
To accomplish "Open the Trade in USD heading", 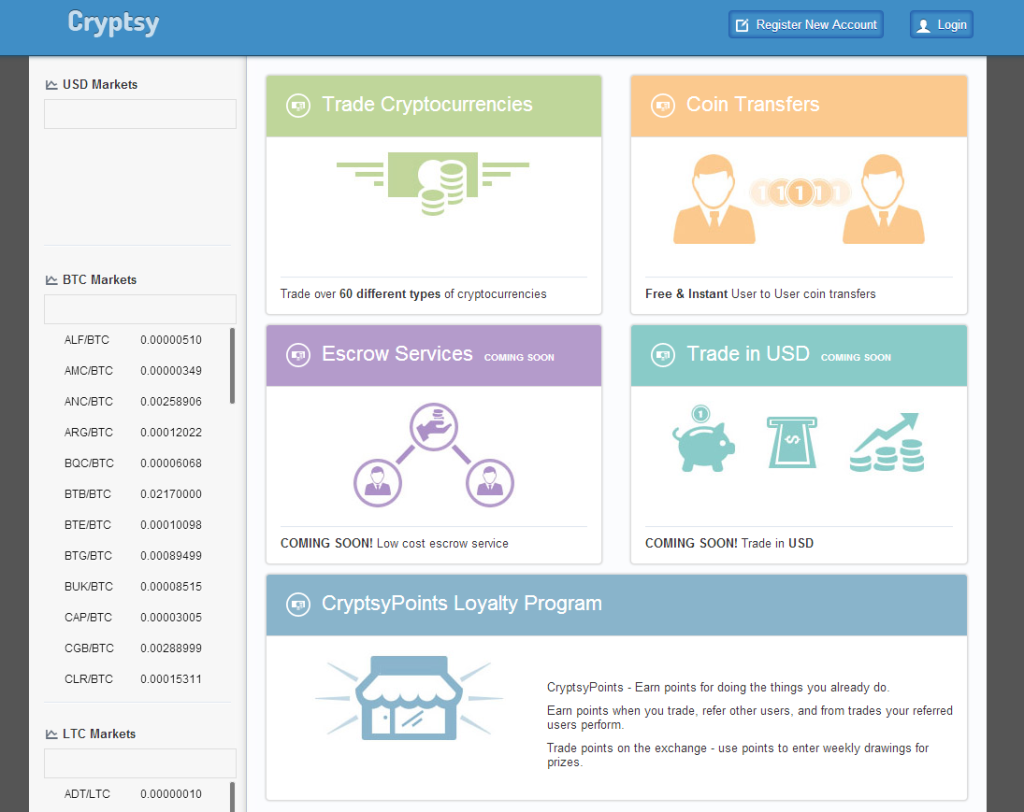I will pyautogui.click(x=748, y=354).
